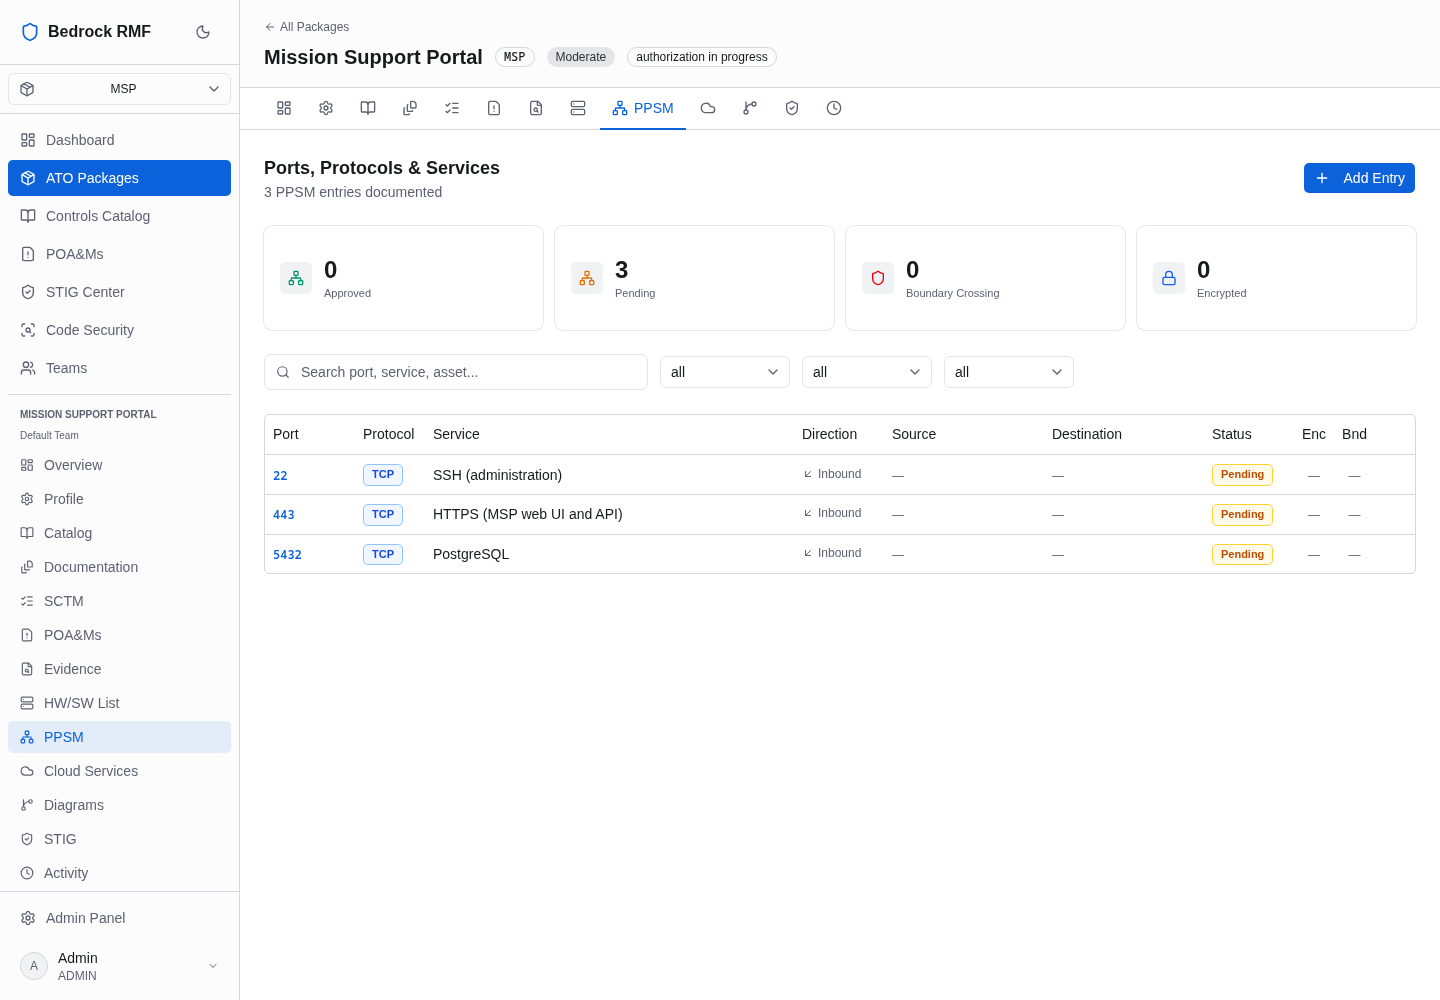Open the MSP package selector dropdown
The height and width of the screenshot is (1000, 1440).
(x=120, y=89)
